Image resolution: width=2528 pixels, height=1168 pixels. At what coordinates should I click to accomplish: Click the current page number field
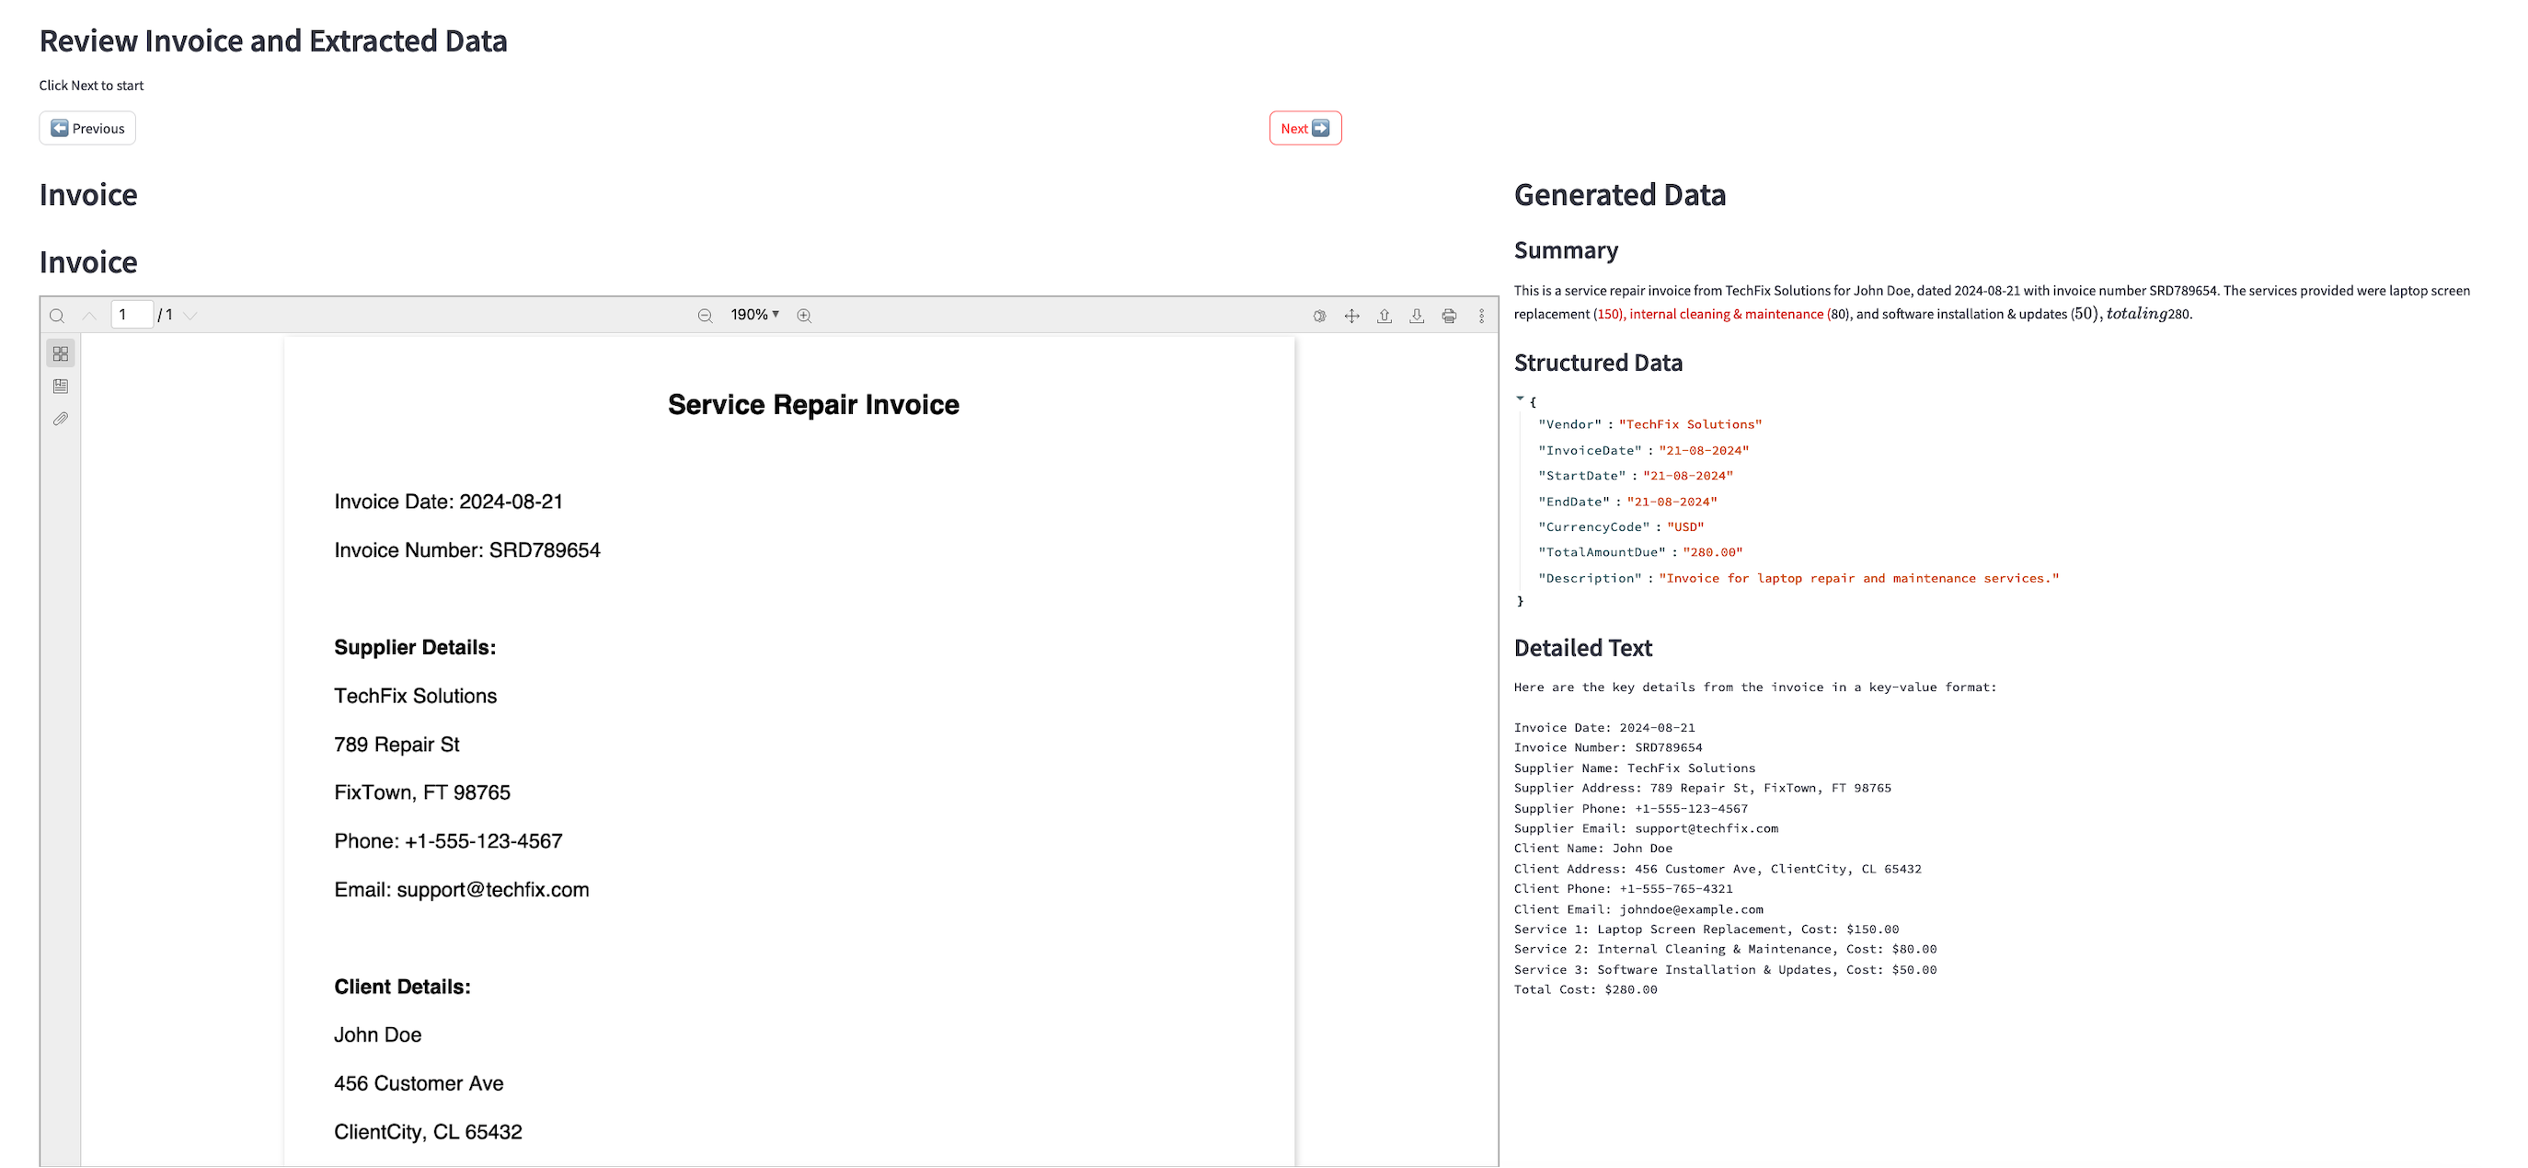tap(131, 315)
